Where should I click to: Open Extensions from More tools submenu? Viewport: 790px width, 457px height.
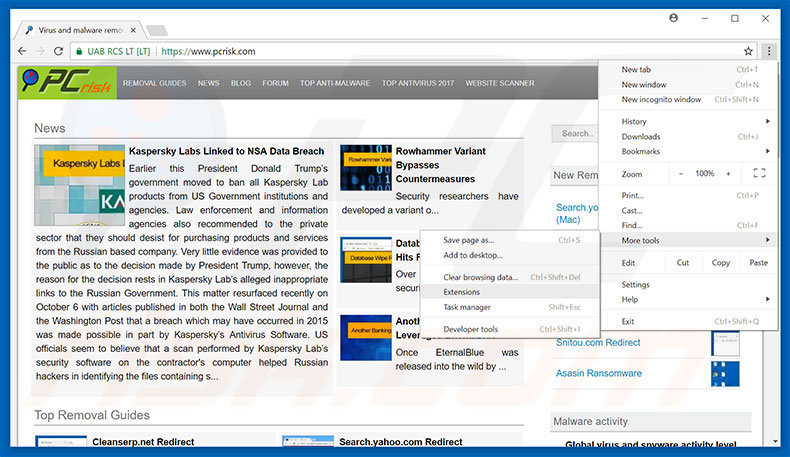pyautogui.click(x=509, y=292)
